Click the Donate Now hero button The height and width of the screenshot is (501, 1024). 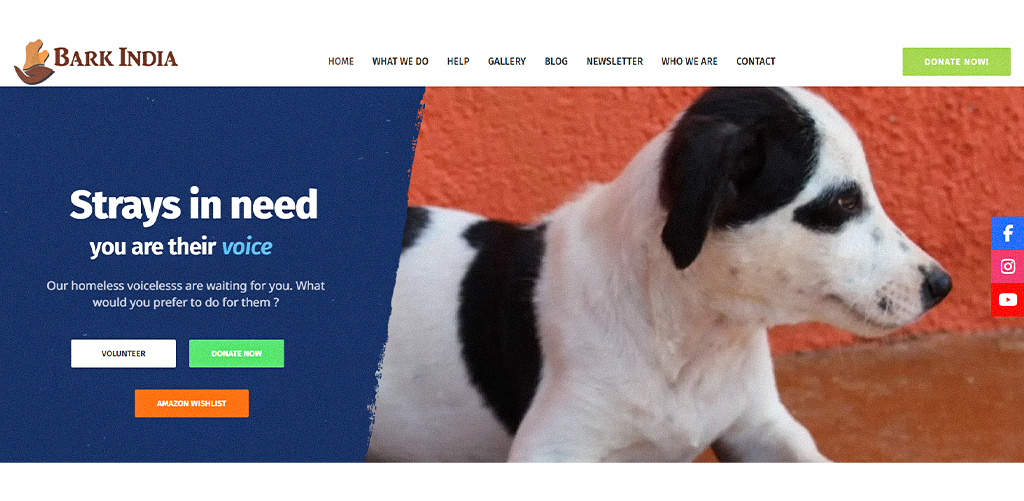(x=236, y=353)
